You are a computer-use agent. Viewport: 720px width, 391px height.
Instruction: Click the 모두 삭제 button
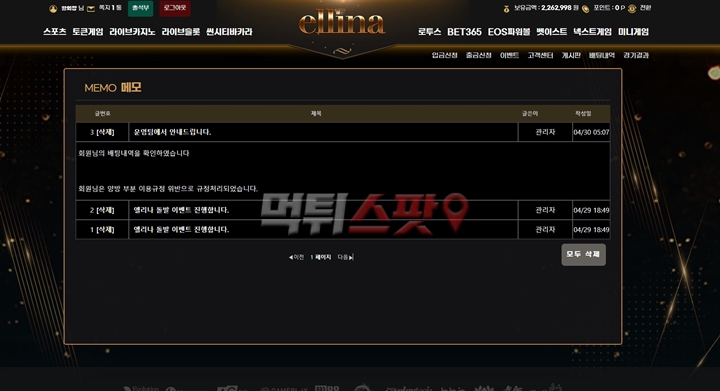(x=584, y=255)
